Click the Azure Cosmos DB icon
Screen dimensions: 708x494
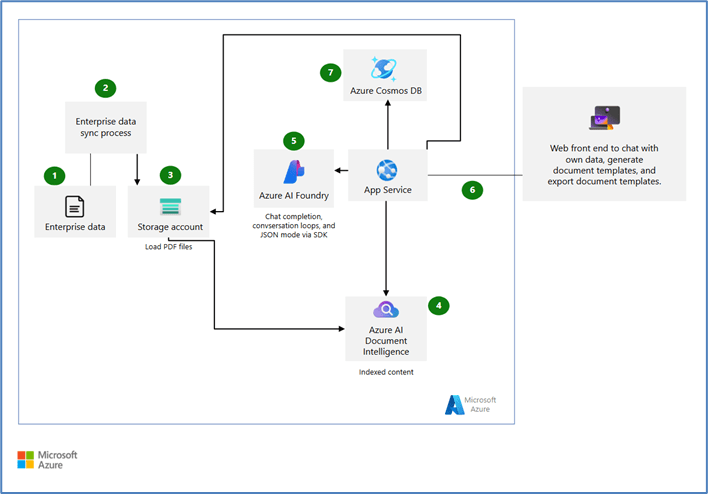[385, 68]
